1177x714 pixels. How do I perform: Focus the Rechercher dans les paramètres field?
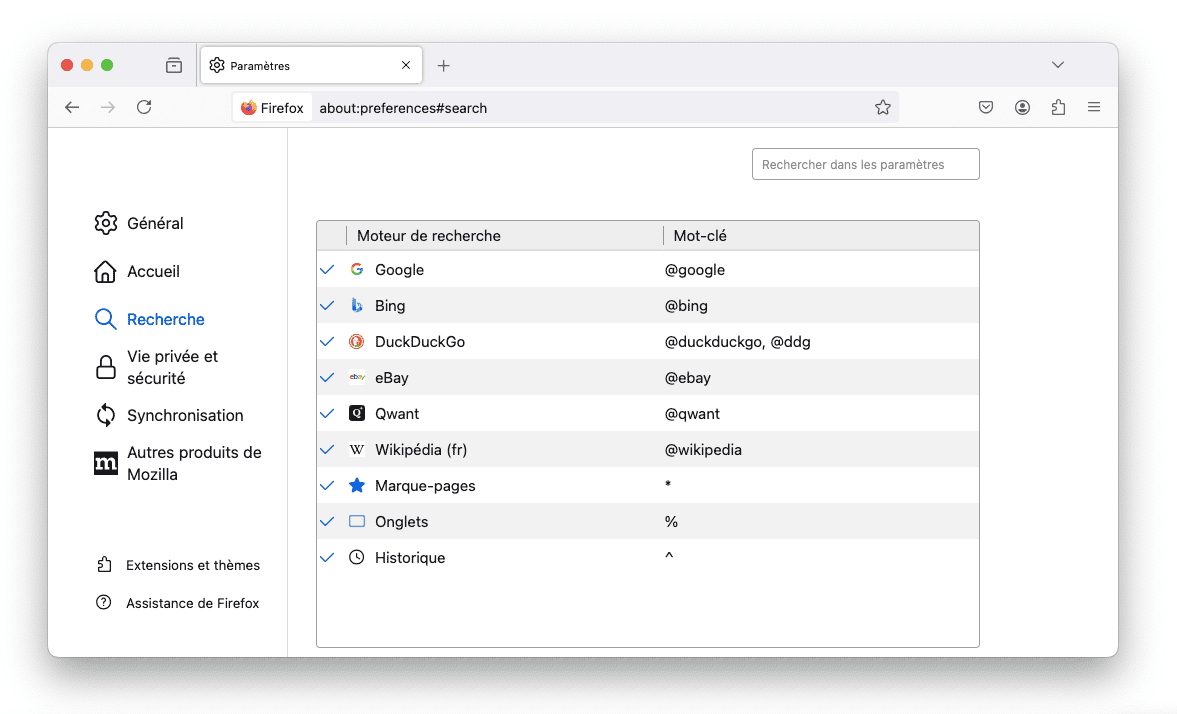(x=865, y=164)
